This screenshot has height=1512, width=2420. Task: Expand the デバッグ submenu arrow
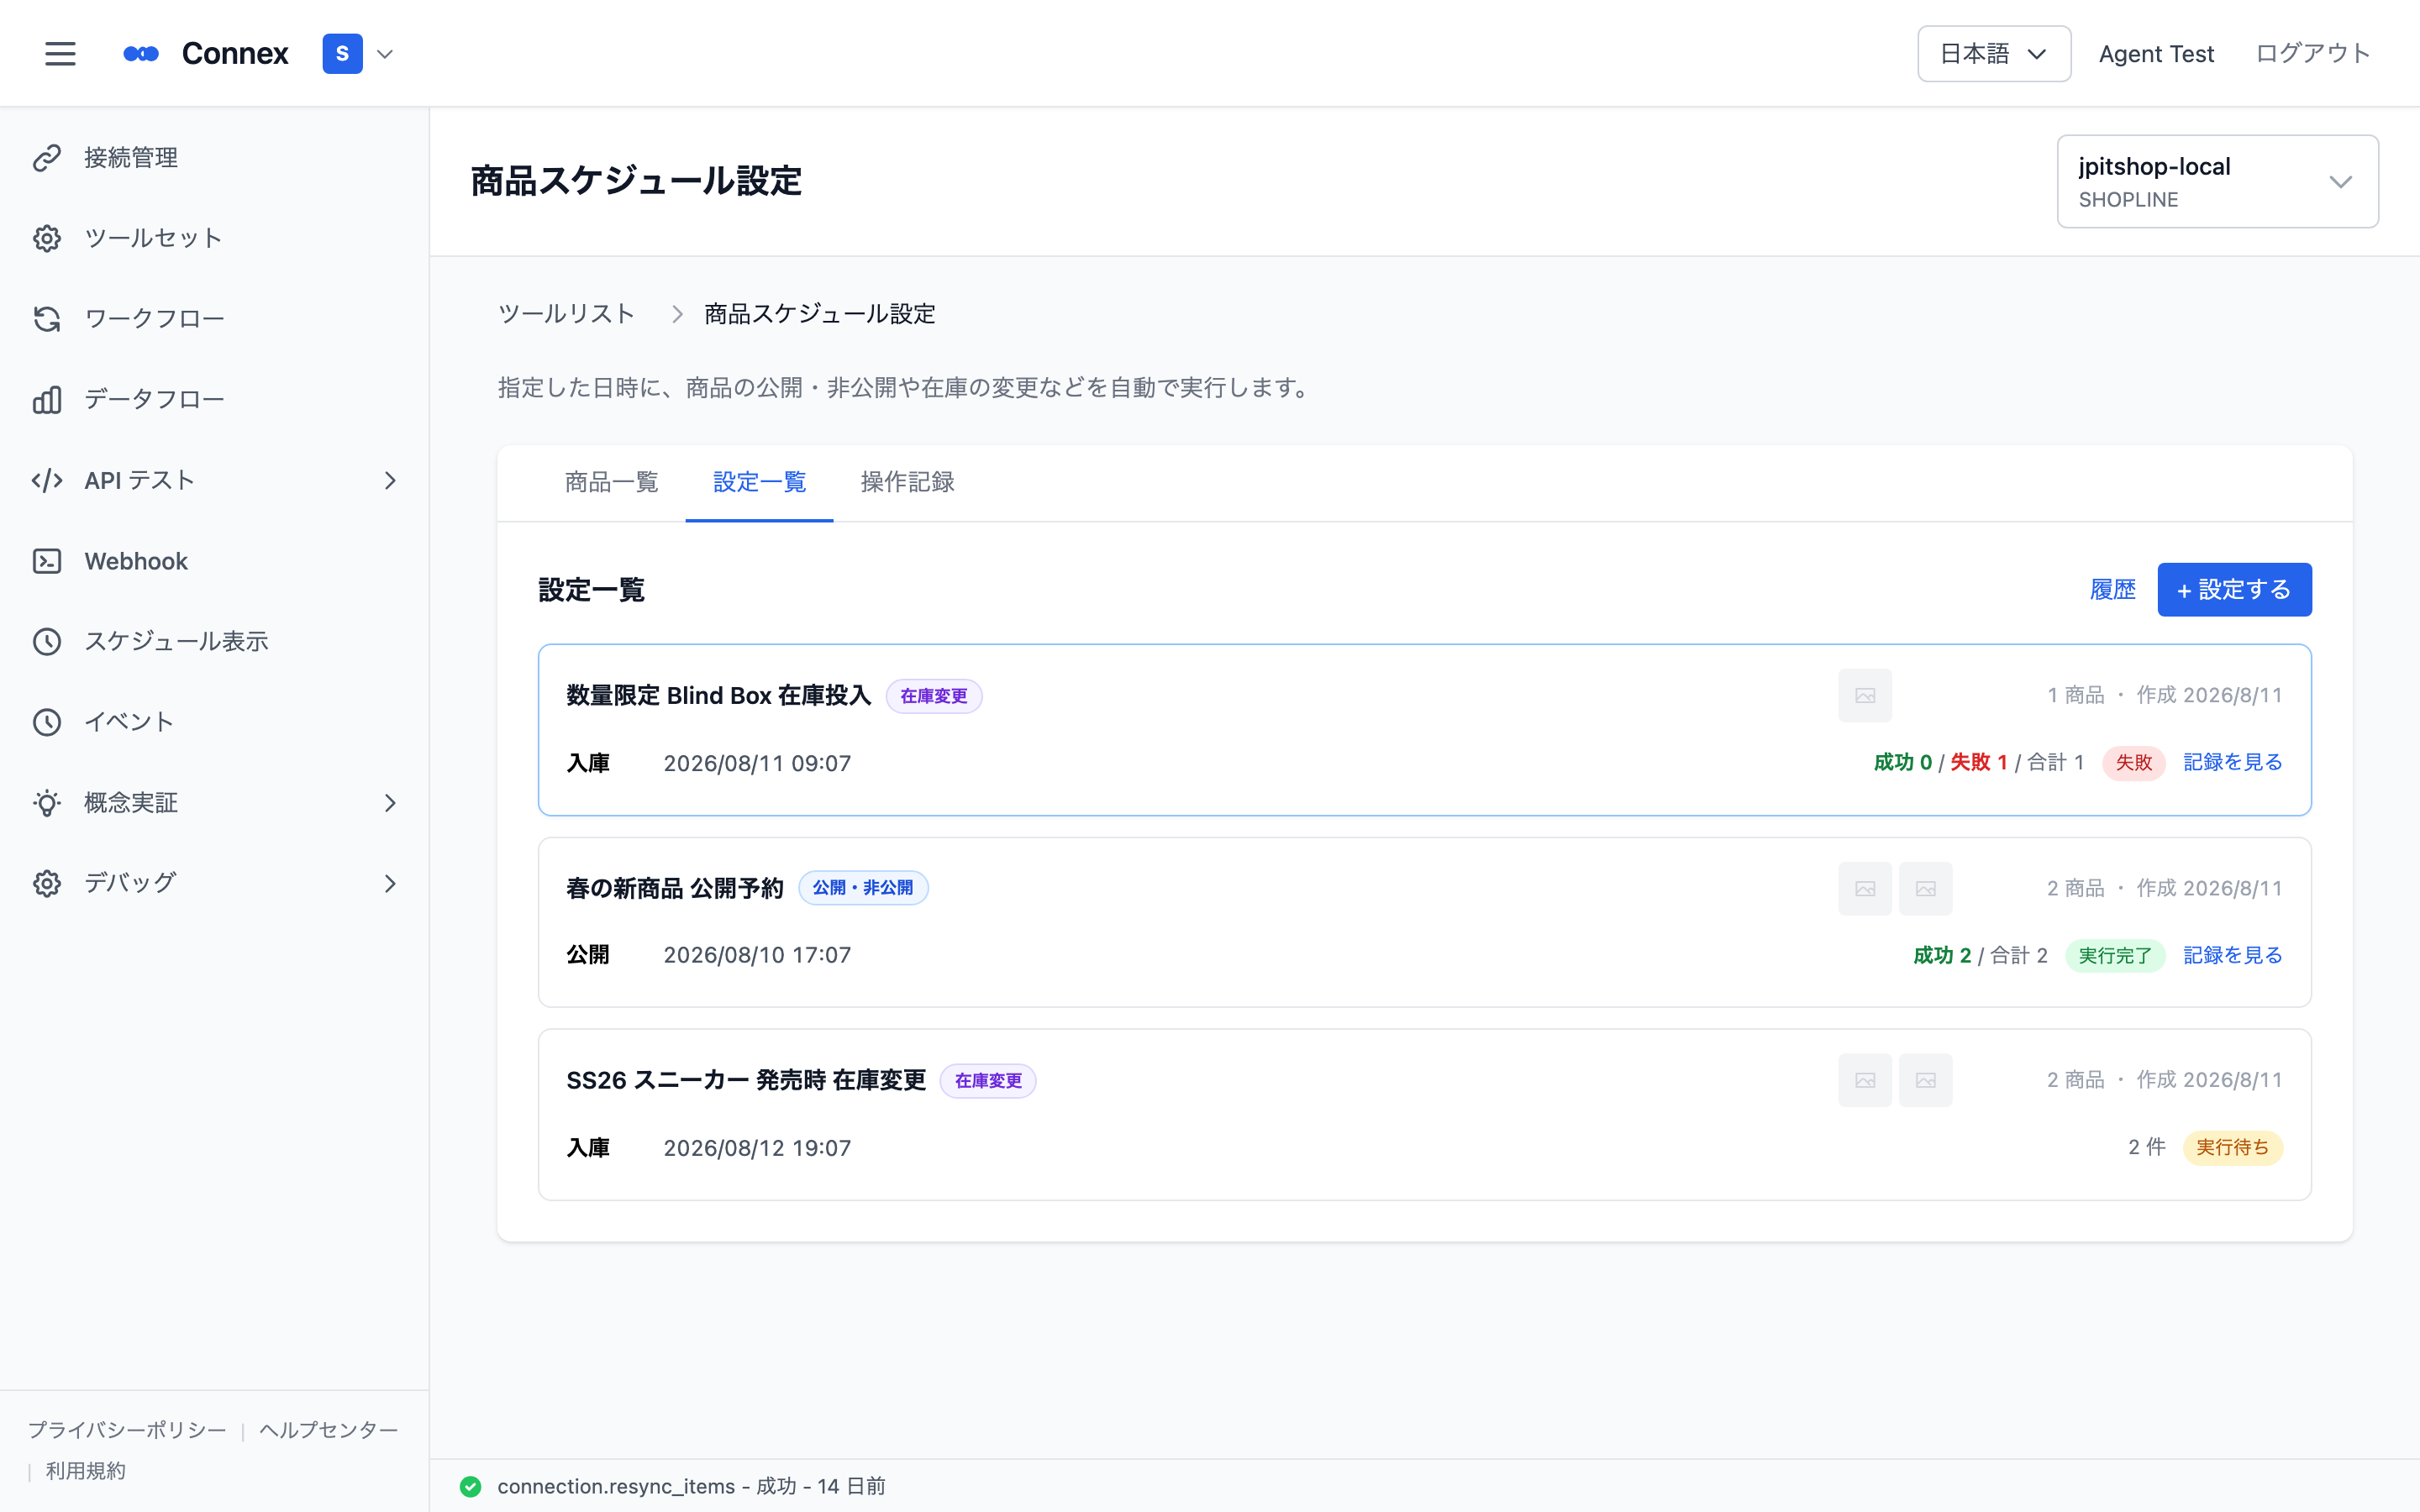(x=391, y=884)
